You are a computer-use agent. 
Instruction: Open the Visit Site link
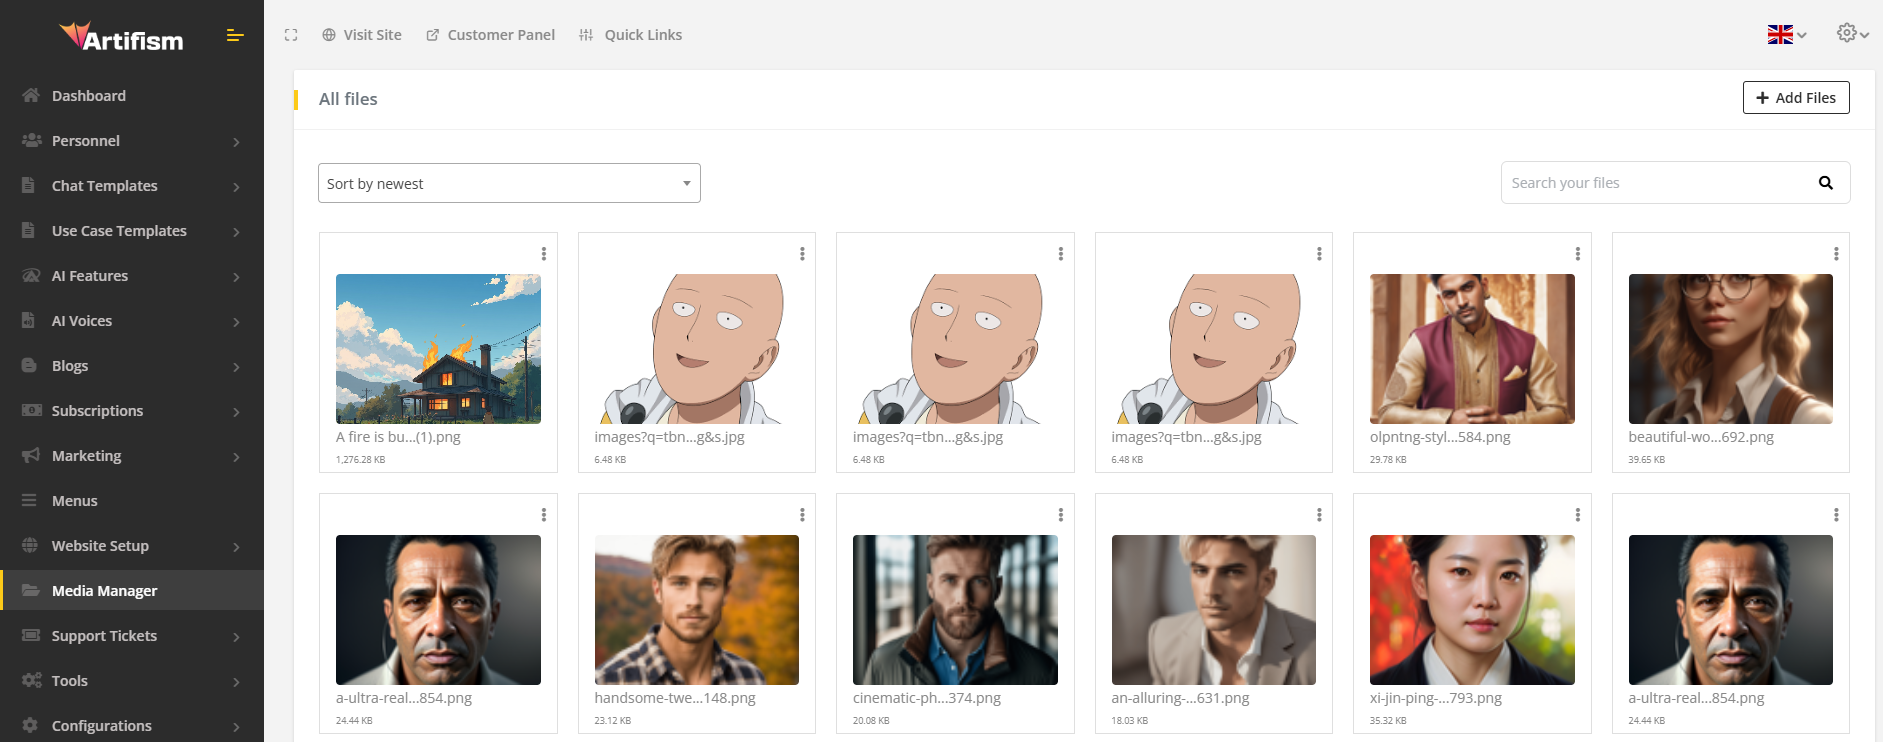[362, 35]
